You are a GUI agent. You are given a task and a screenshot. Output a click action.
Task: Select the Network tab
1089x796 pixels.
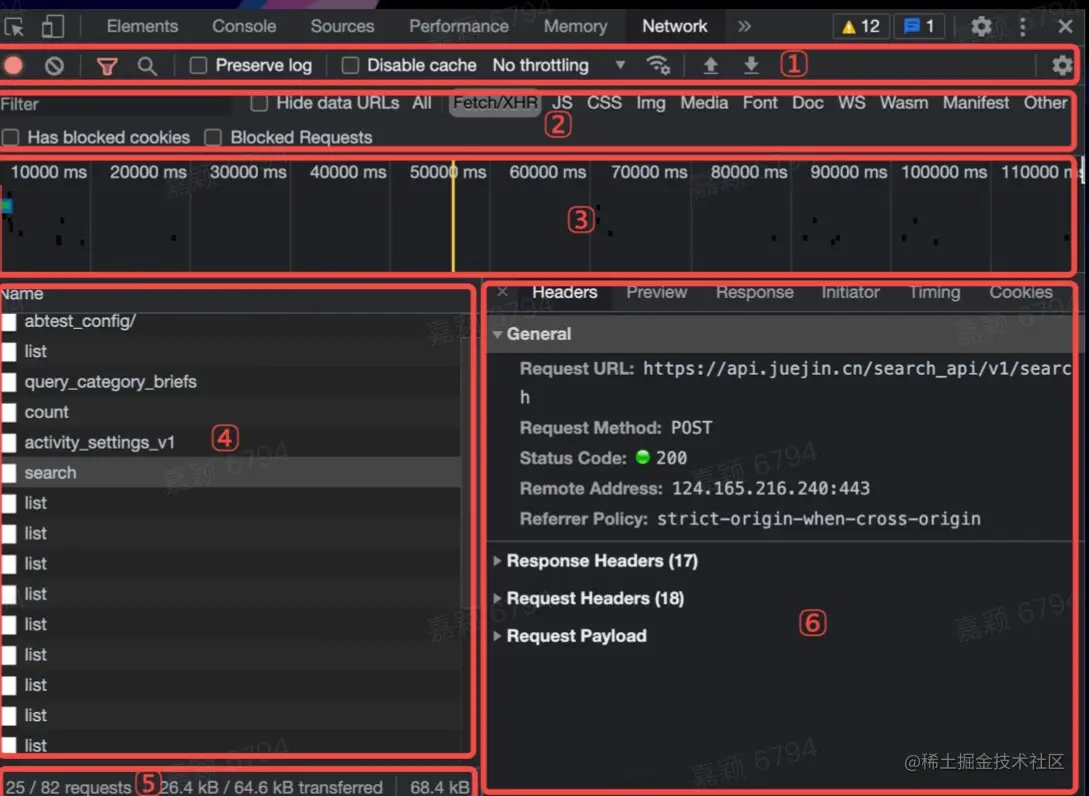[674, 26]
